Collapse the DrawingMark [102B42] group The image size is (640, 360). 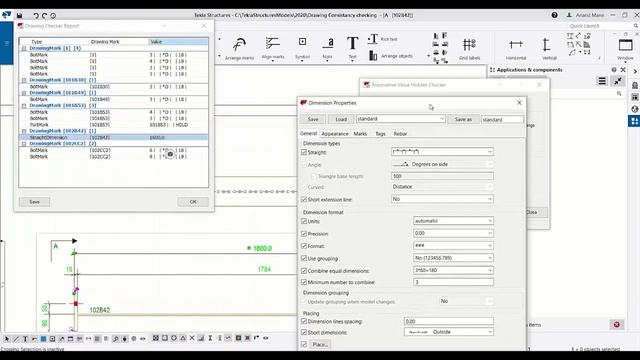pyautogui.click(x=24, y=131)
